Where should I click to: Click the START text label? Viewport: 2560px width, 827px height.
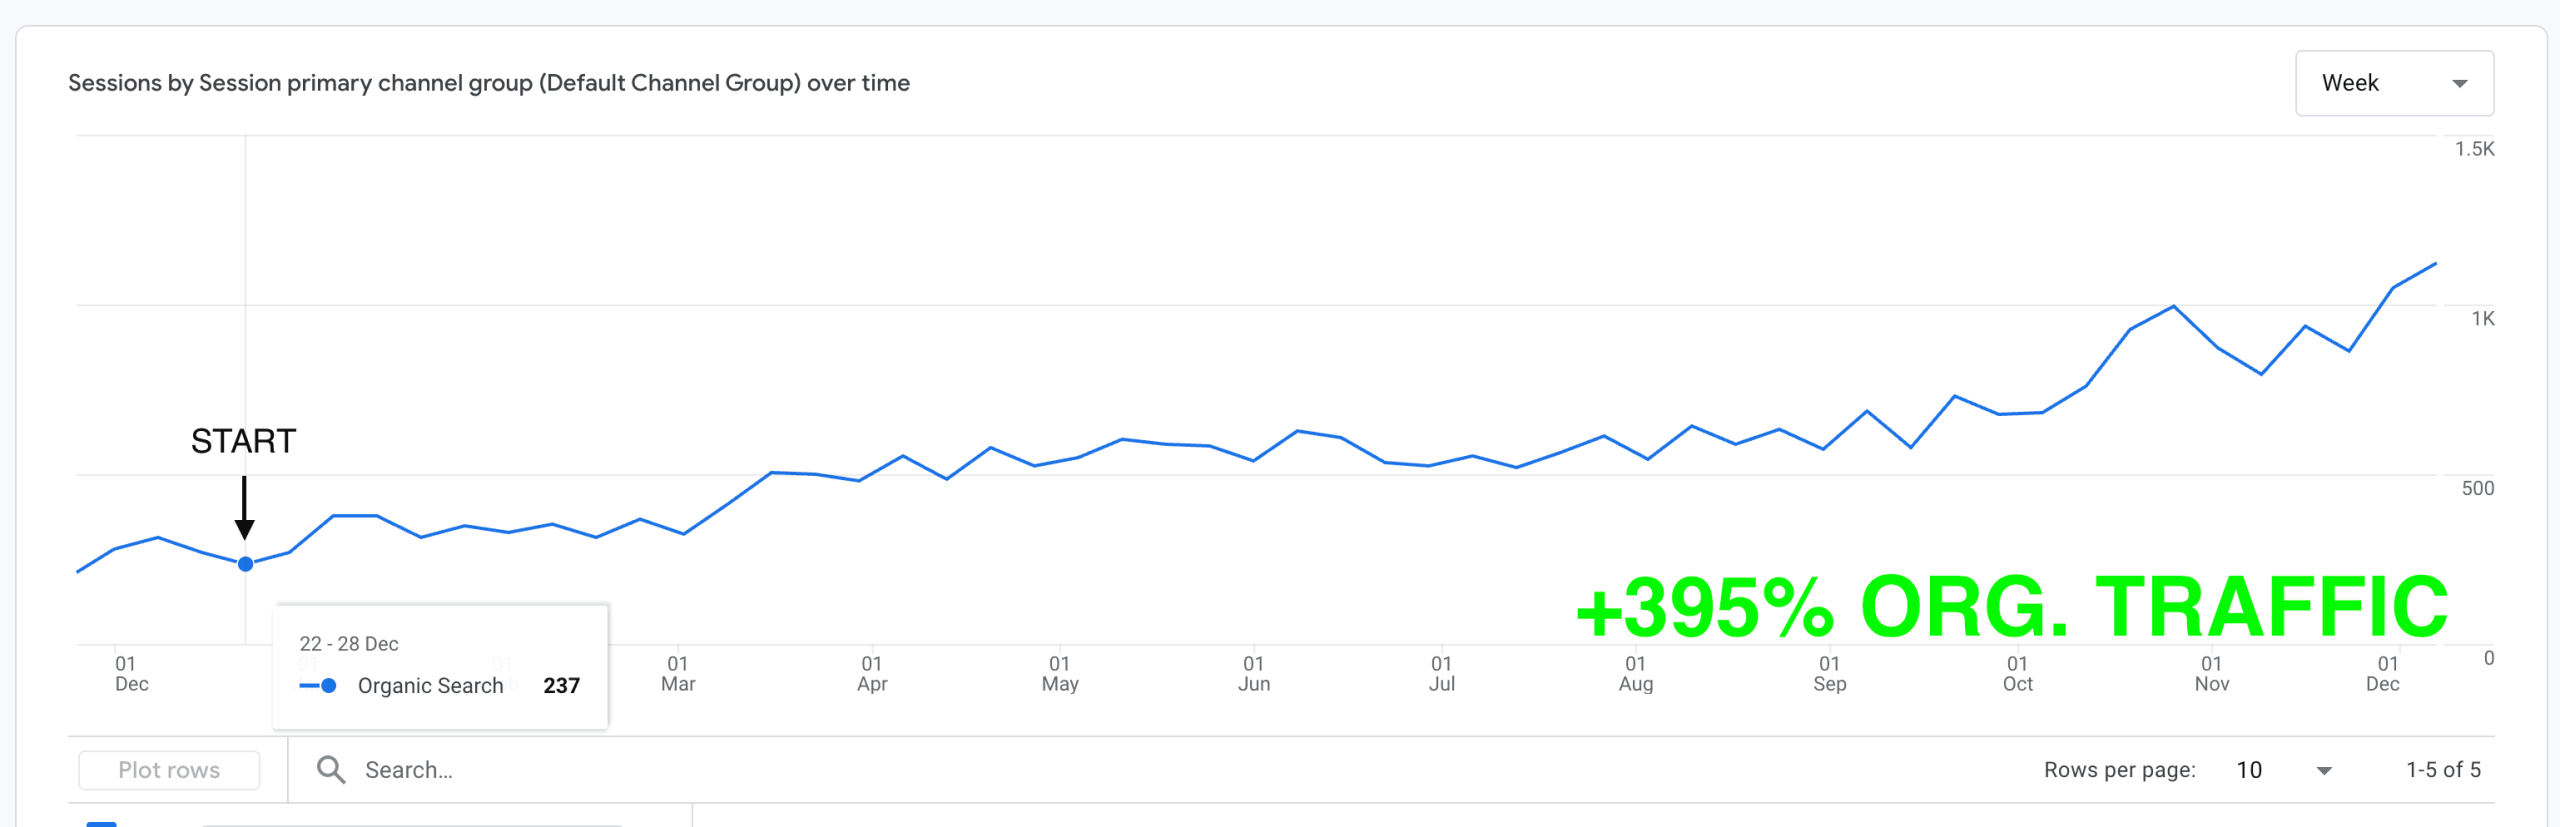pos(243,441)
